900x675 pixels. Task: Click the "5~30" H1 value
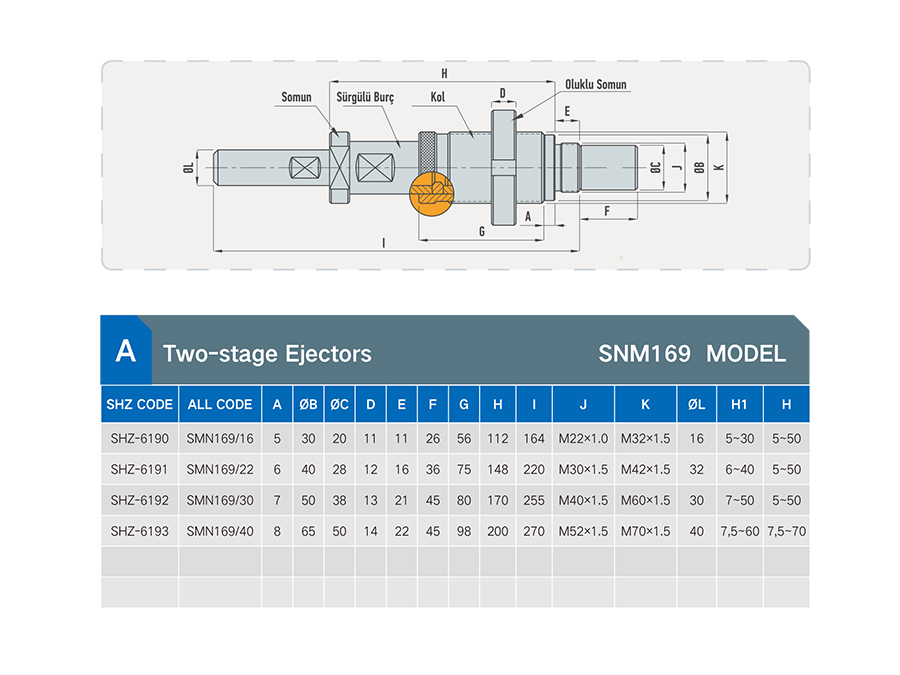[739, 439]
